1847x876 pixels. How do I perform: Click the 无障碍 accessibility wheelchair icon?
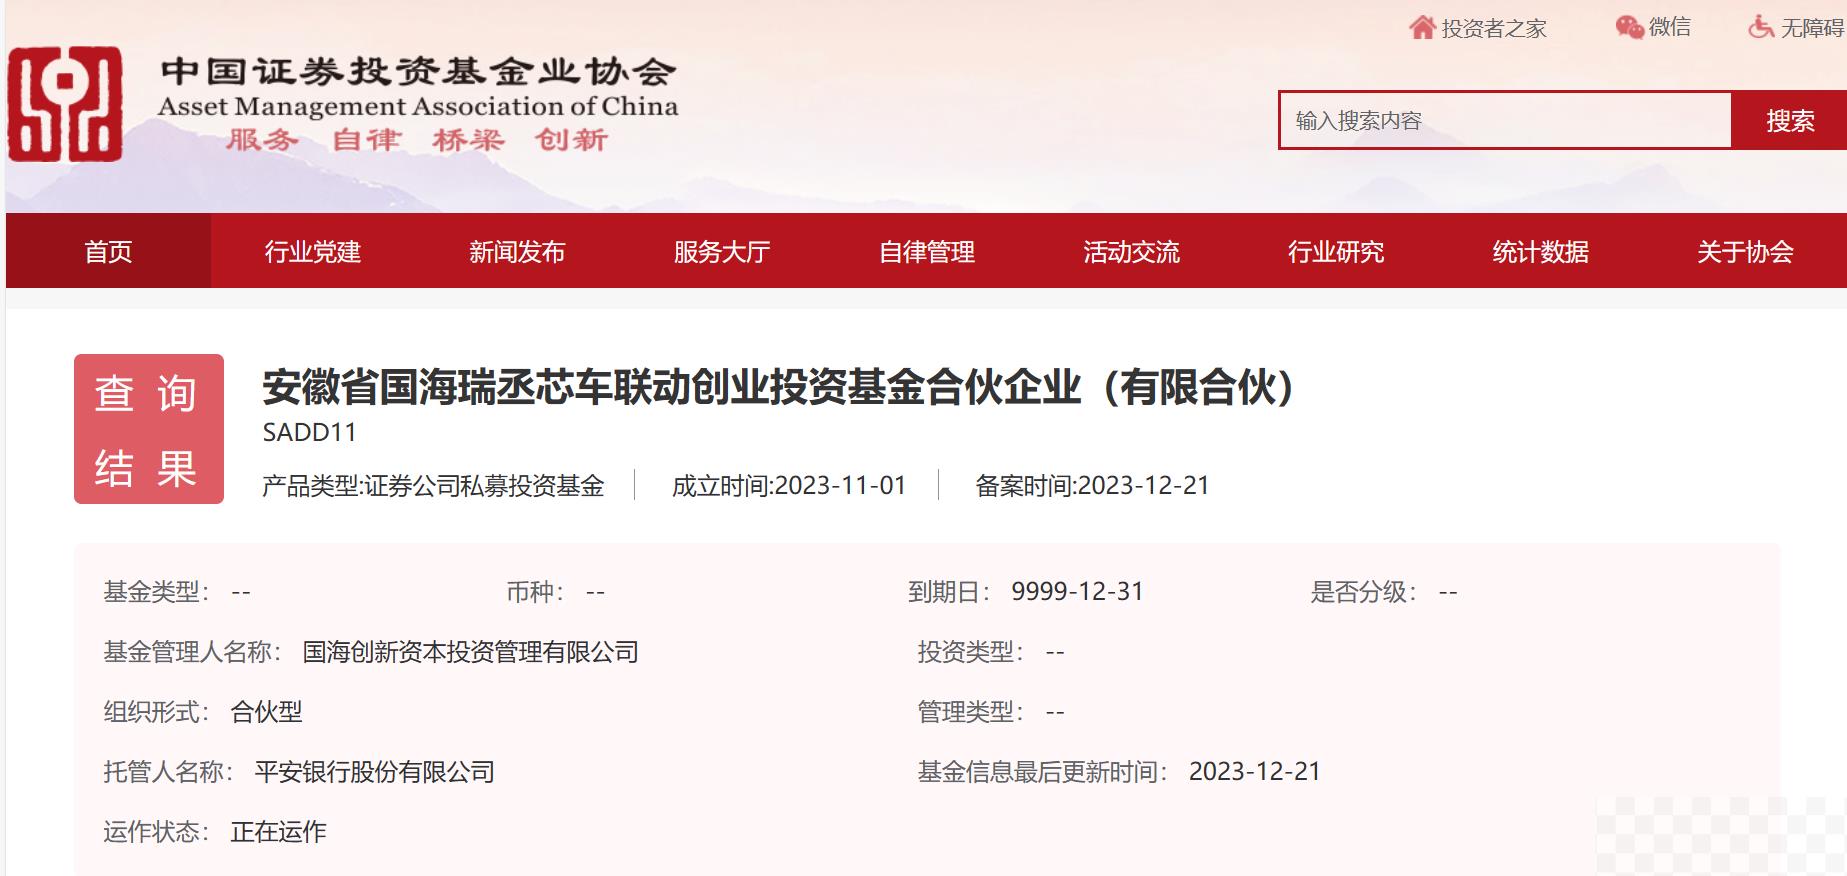click(1761, 27)
